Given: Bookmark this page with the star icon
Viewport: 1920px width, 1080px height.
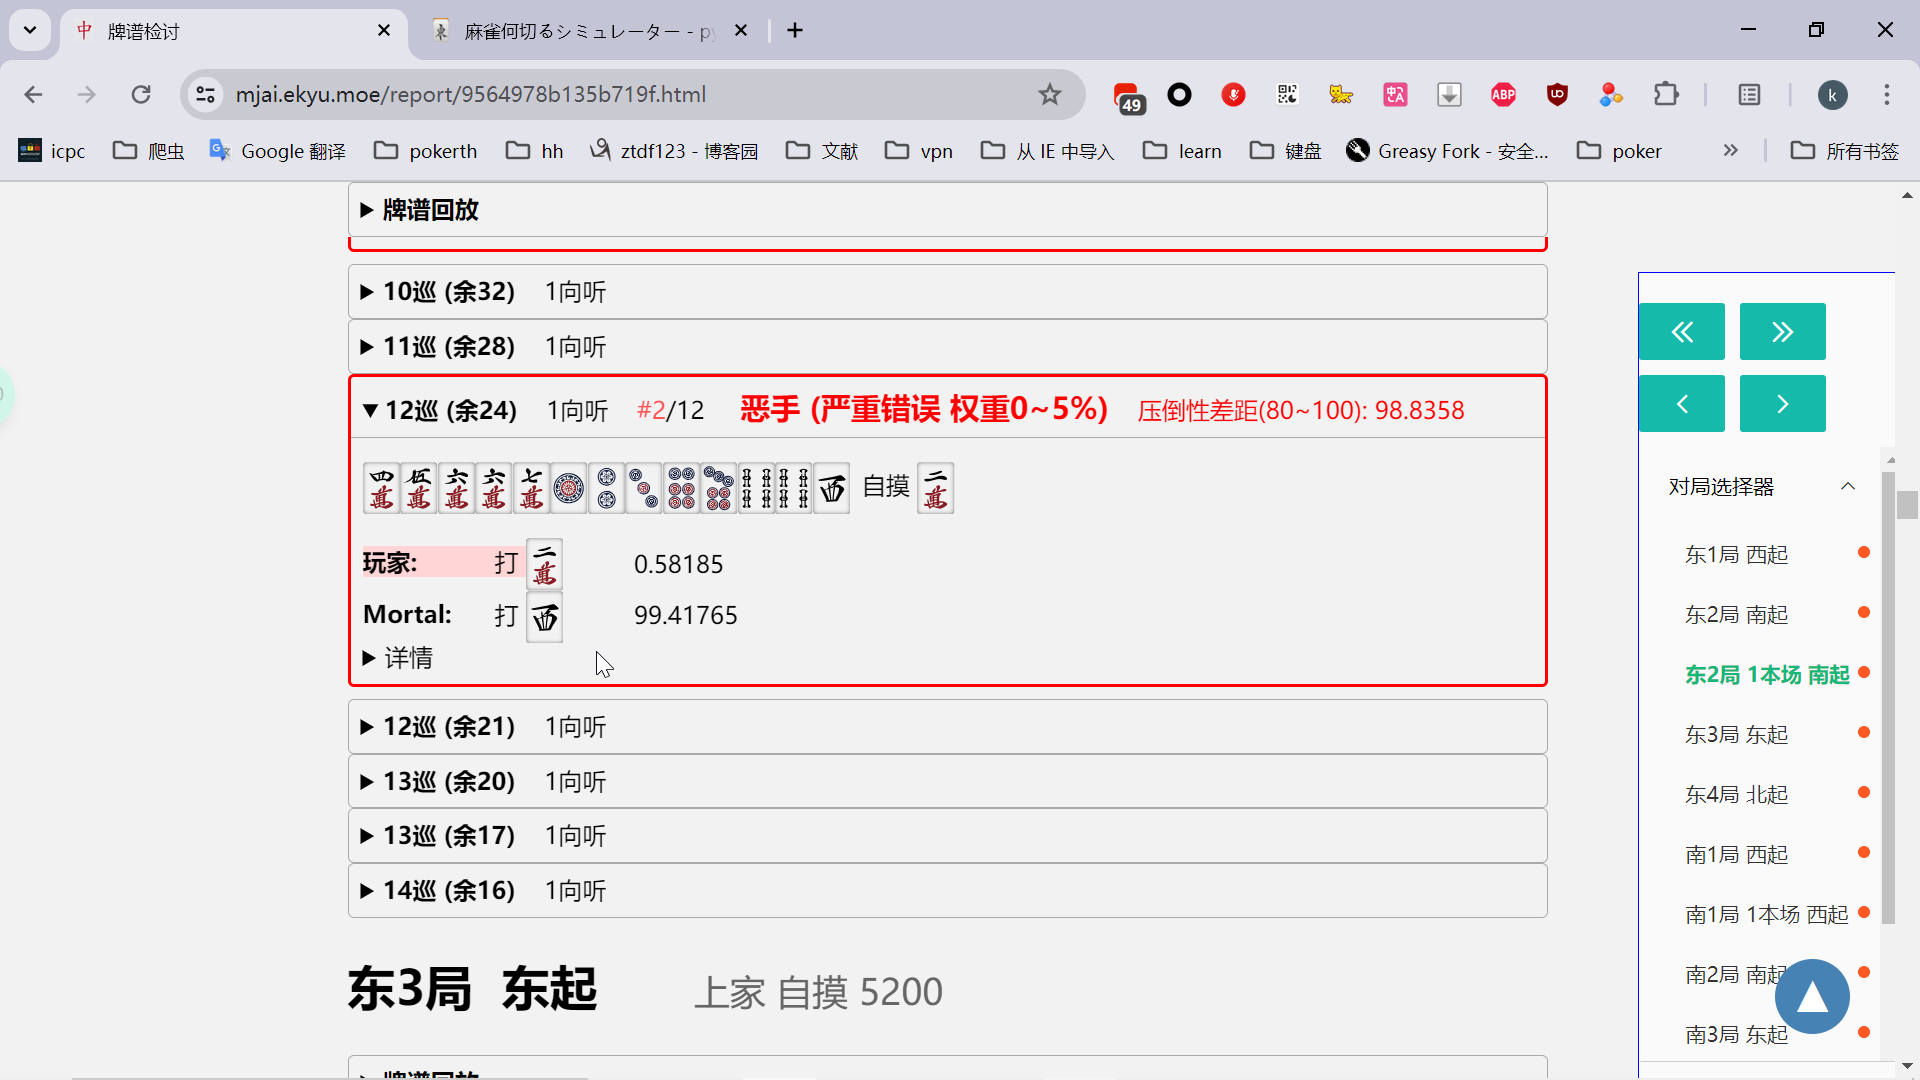Looking at the screenshot, I should point(1049,95).
